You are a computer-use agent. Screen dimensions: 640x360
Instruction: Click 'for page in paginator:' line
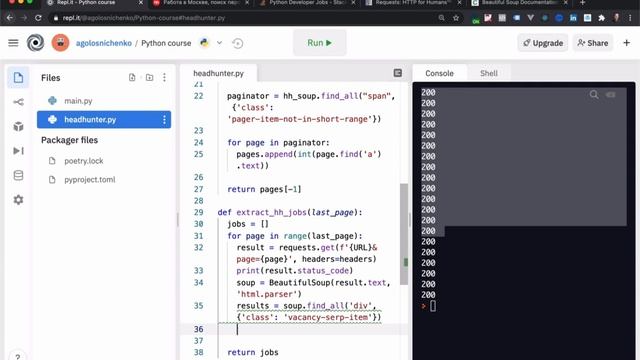[x=278, y=143]
